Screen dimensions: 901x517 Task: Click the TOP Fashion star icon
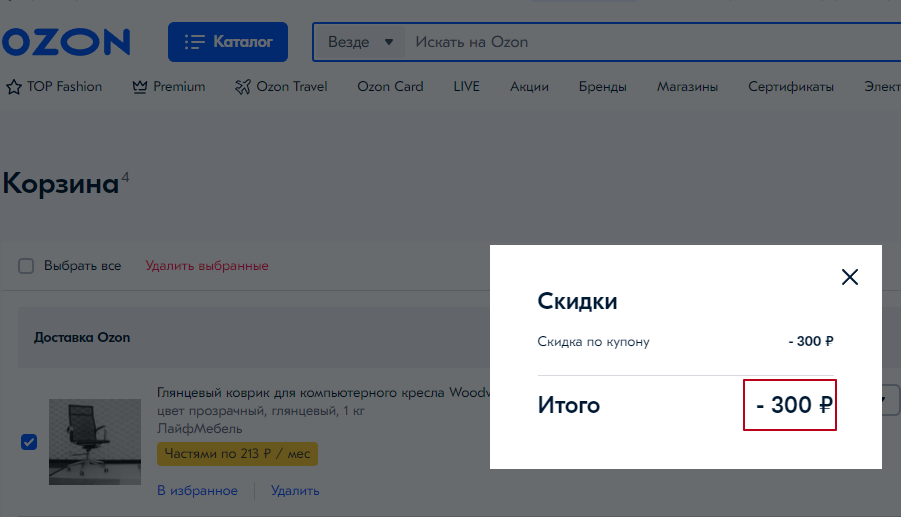coord(14,87)
